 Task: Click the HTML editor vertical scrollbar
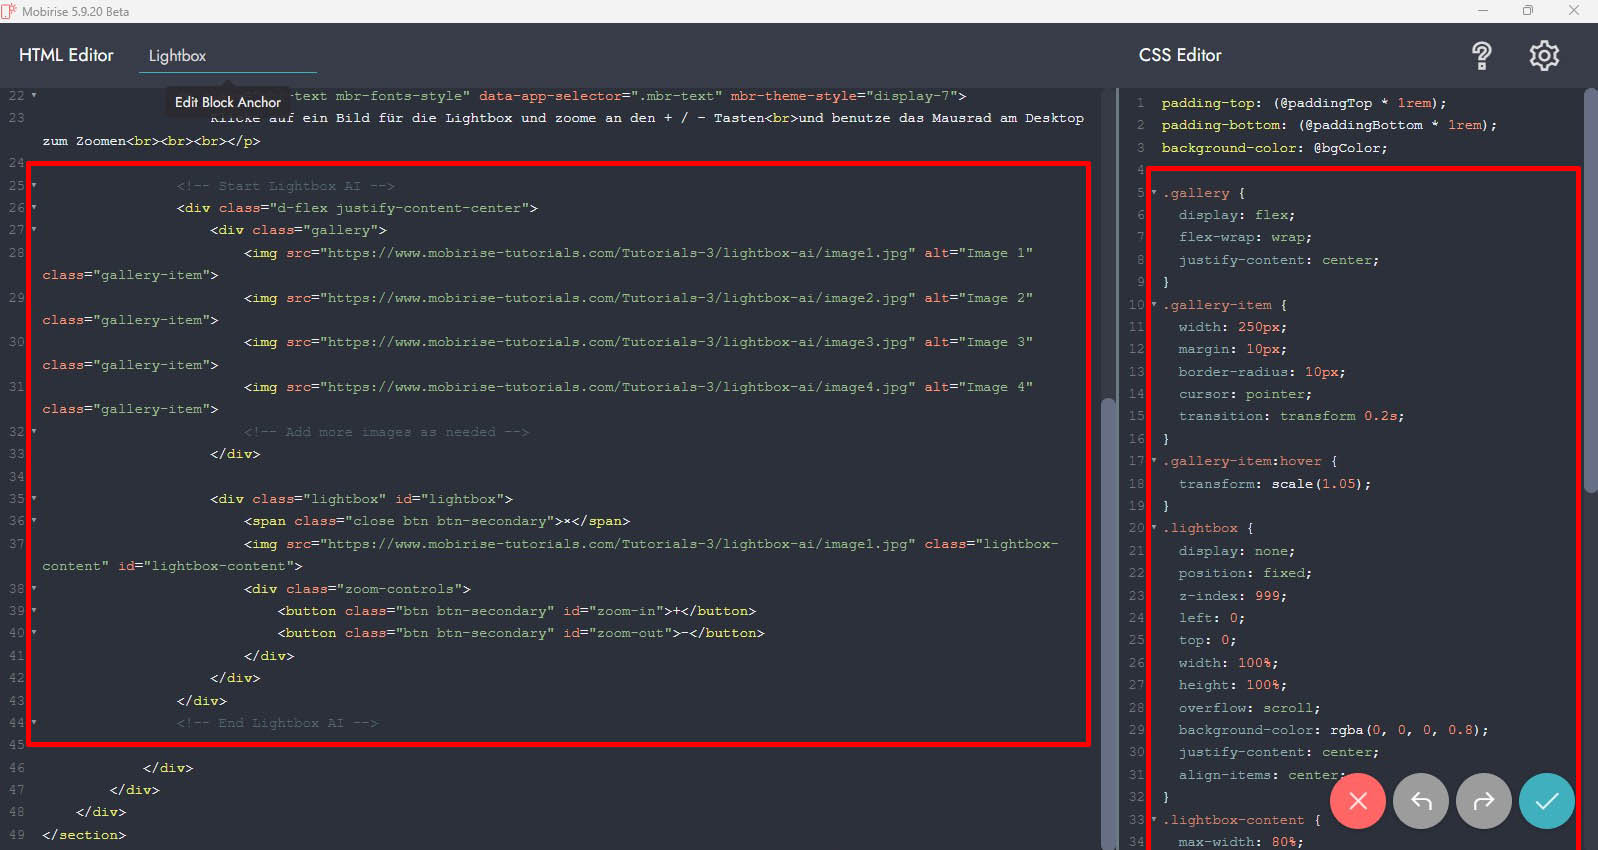(x=1107, y=600)
